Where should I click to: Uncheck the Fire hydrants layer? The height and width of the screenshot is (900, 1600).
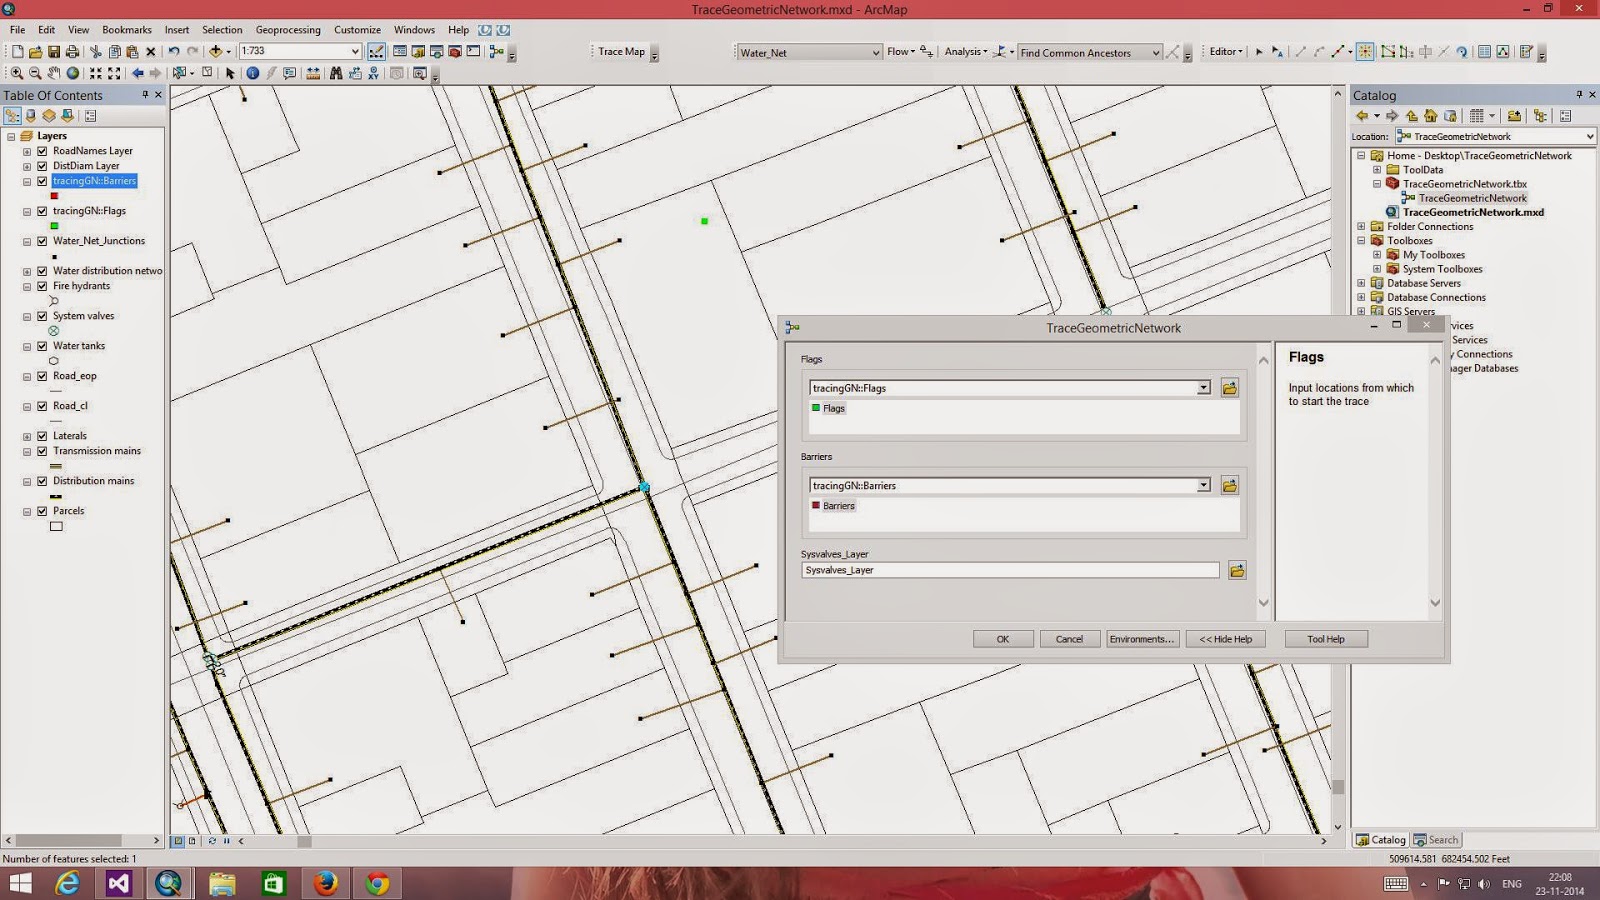tap(42, 286)
